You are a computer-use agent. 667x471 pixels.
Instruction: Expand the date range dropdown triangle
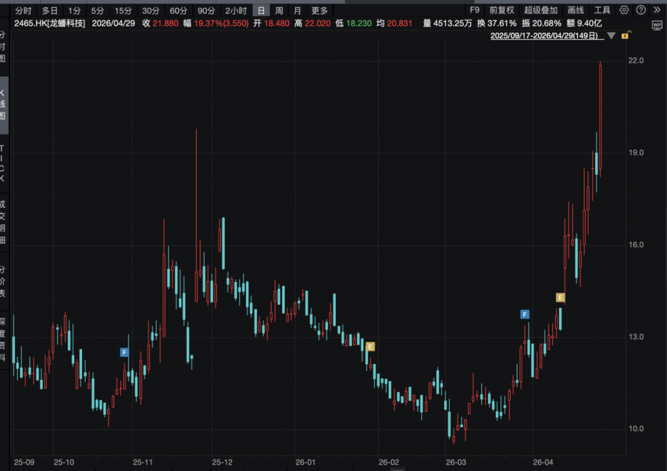(x=611, y=35)
